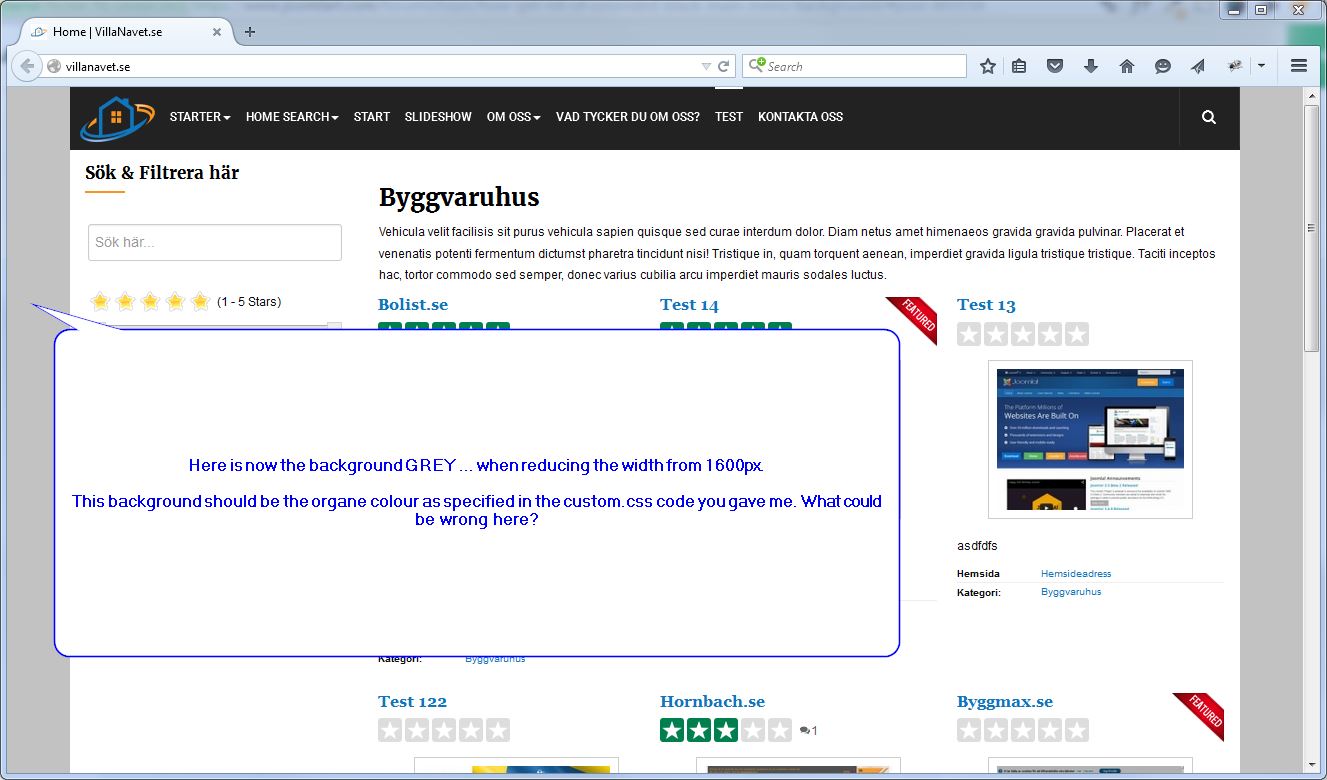Expand the STARTER menu

tap(200, 117)
